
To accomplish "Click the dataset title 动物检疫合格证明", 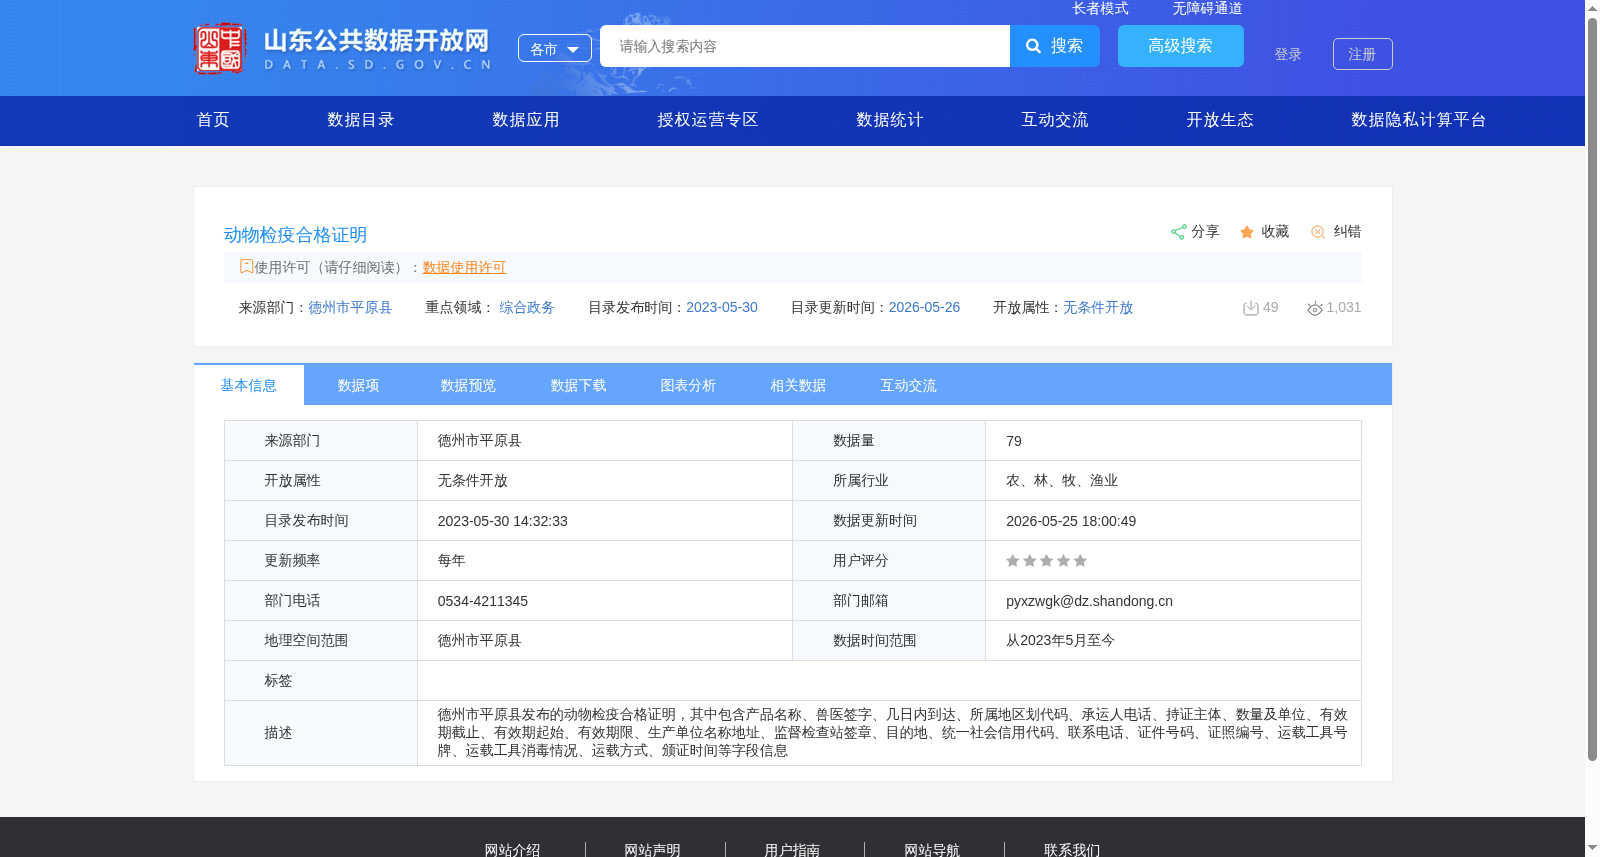I will [x=295, y=235].
